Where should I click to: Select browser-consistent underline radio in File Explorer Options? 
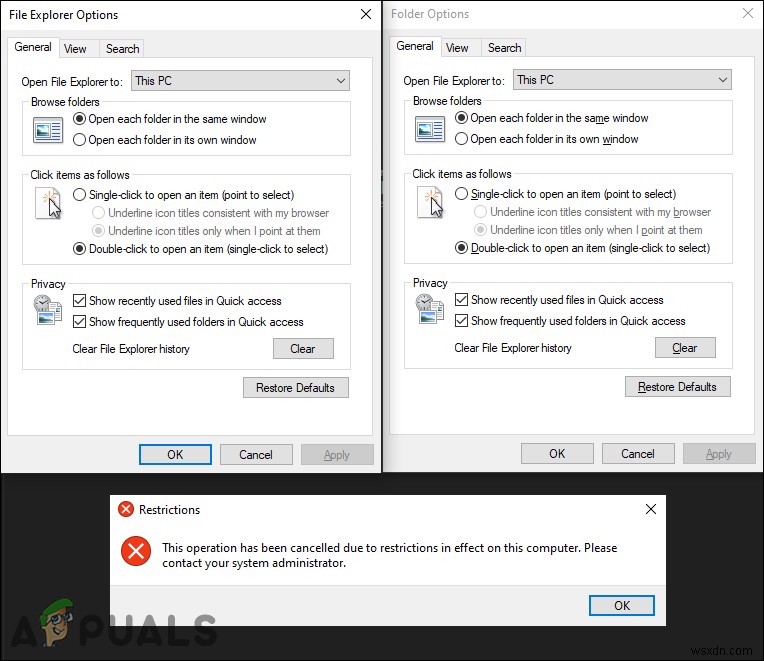click(x=98, y=213)
